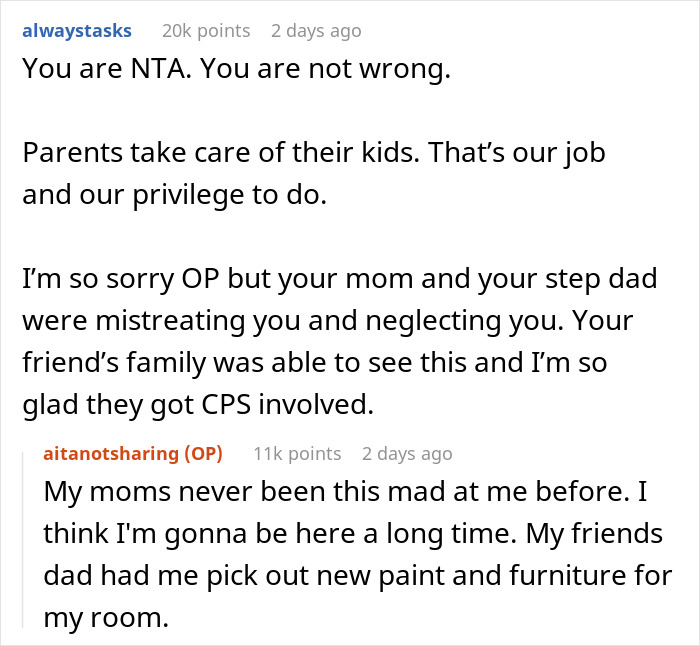
Task: Click the 11k points score
Action: click(297, 454)
